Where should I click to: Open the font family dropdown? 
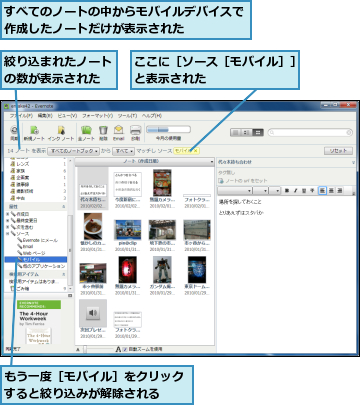235,191
